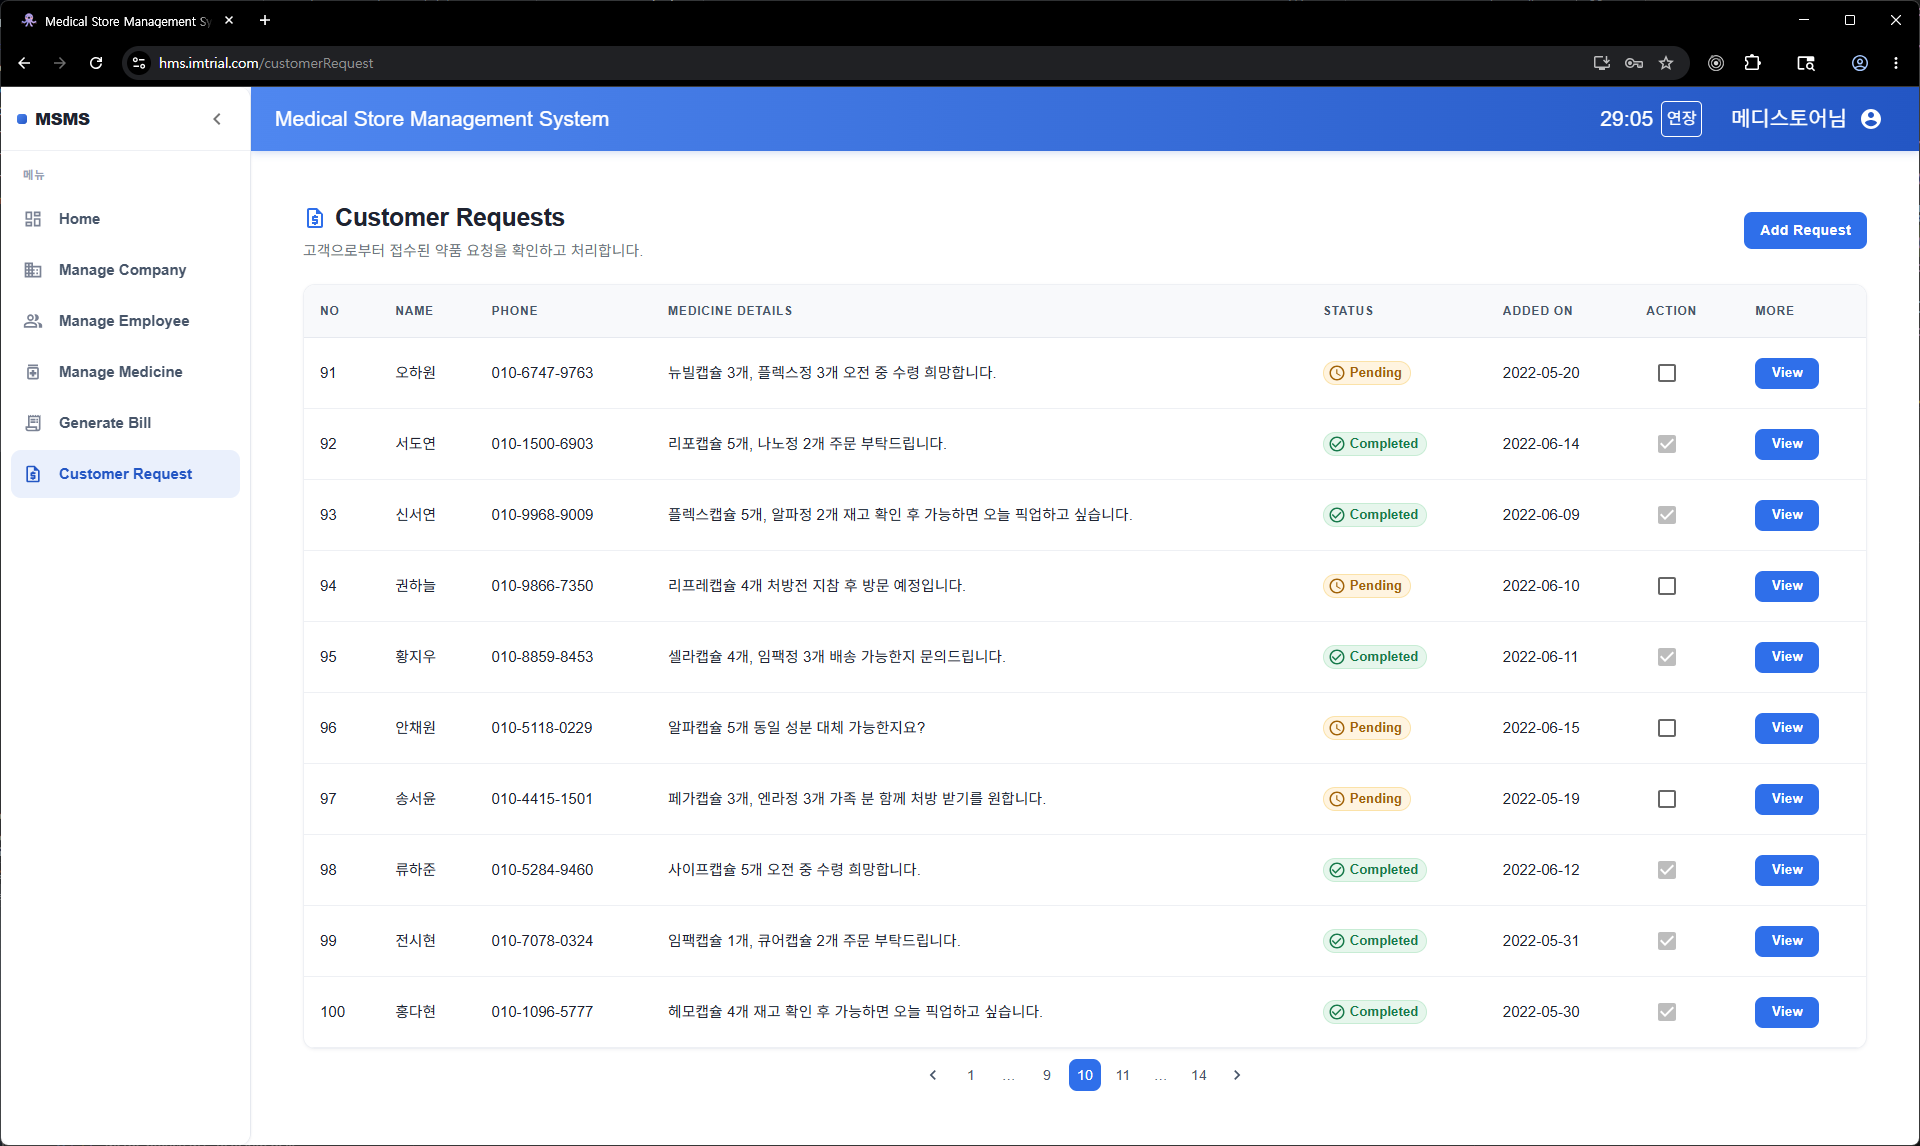1920x1146 pixels.
Task: Open View for 신서연's request
Action: (1787, 515)
